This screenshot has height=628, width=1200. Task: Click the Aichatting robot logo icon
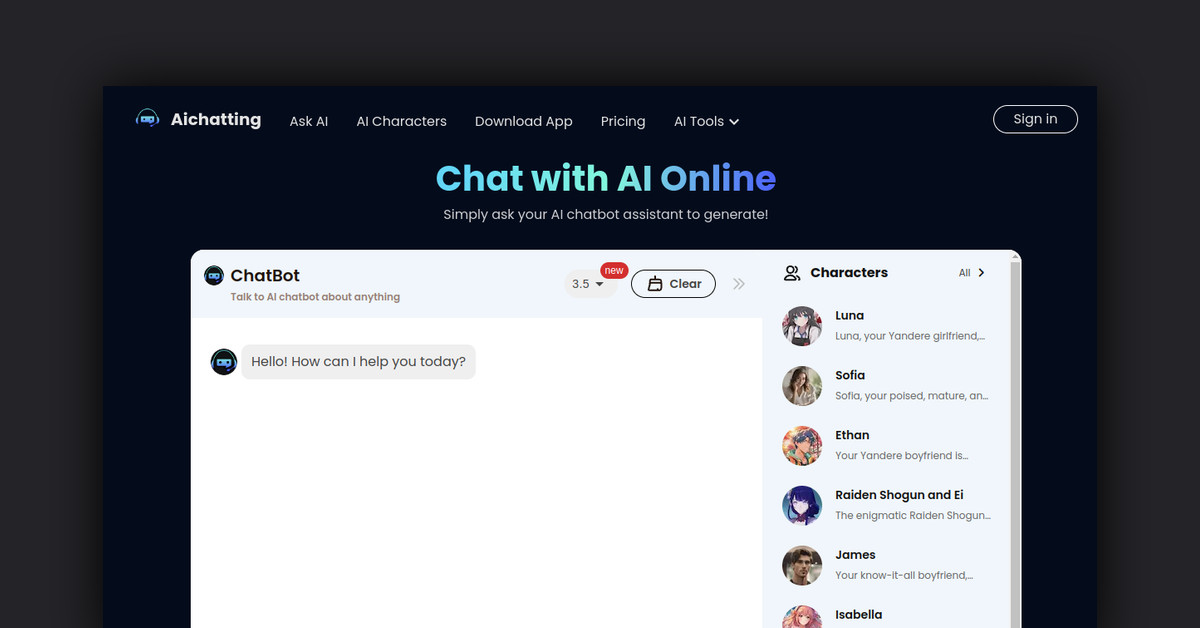click(148, 119)
